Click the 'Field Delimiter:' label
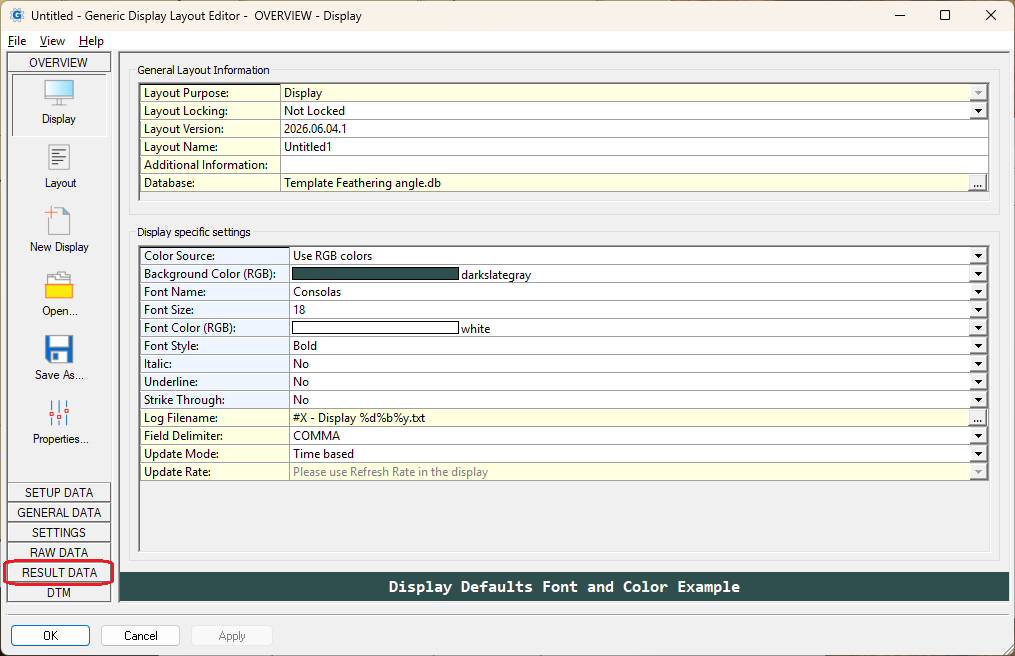The image size is (1015, 656). coord(183,436)
